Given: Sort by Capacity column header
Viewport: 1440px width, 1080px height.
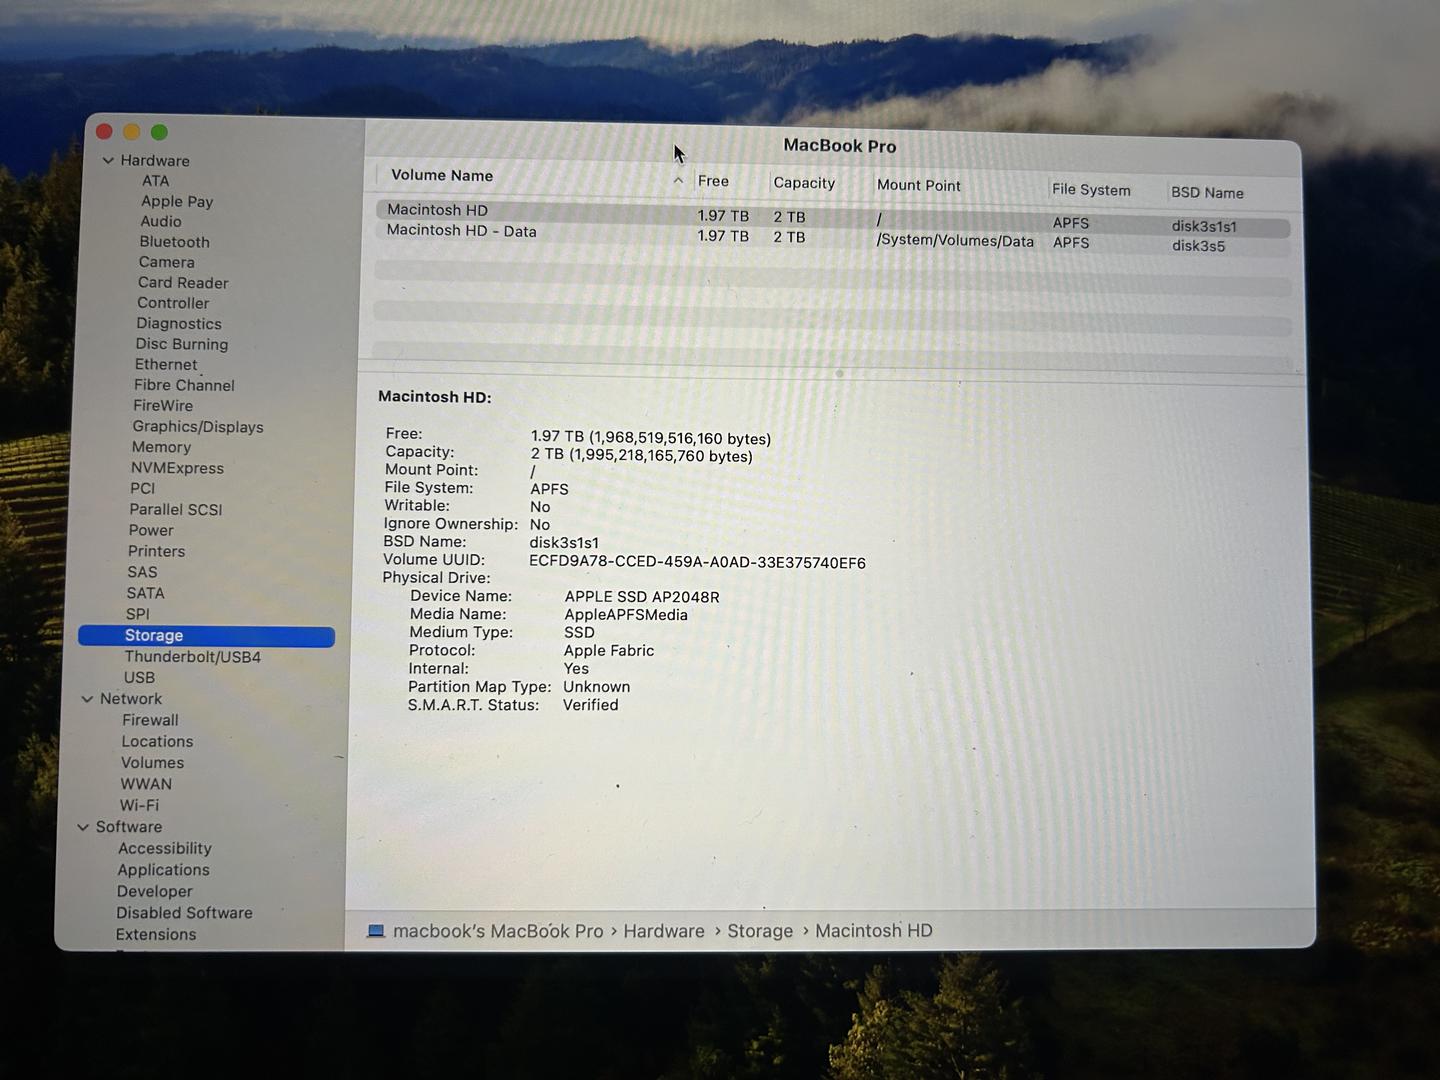Looking at the screenshot, I should [803, 183].
